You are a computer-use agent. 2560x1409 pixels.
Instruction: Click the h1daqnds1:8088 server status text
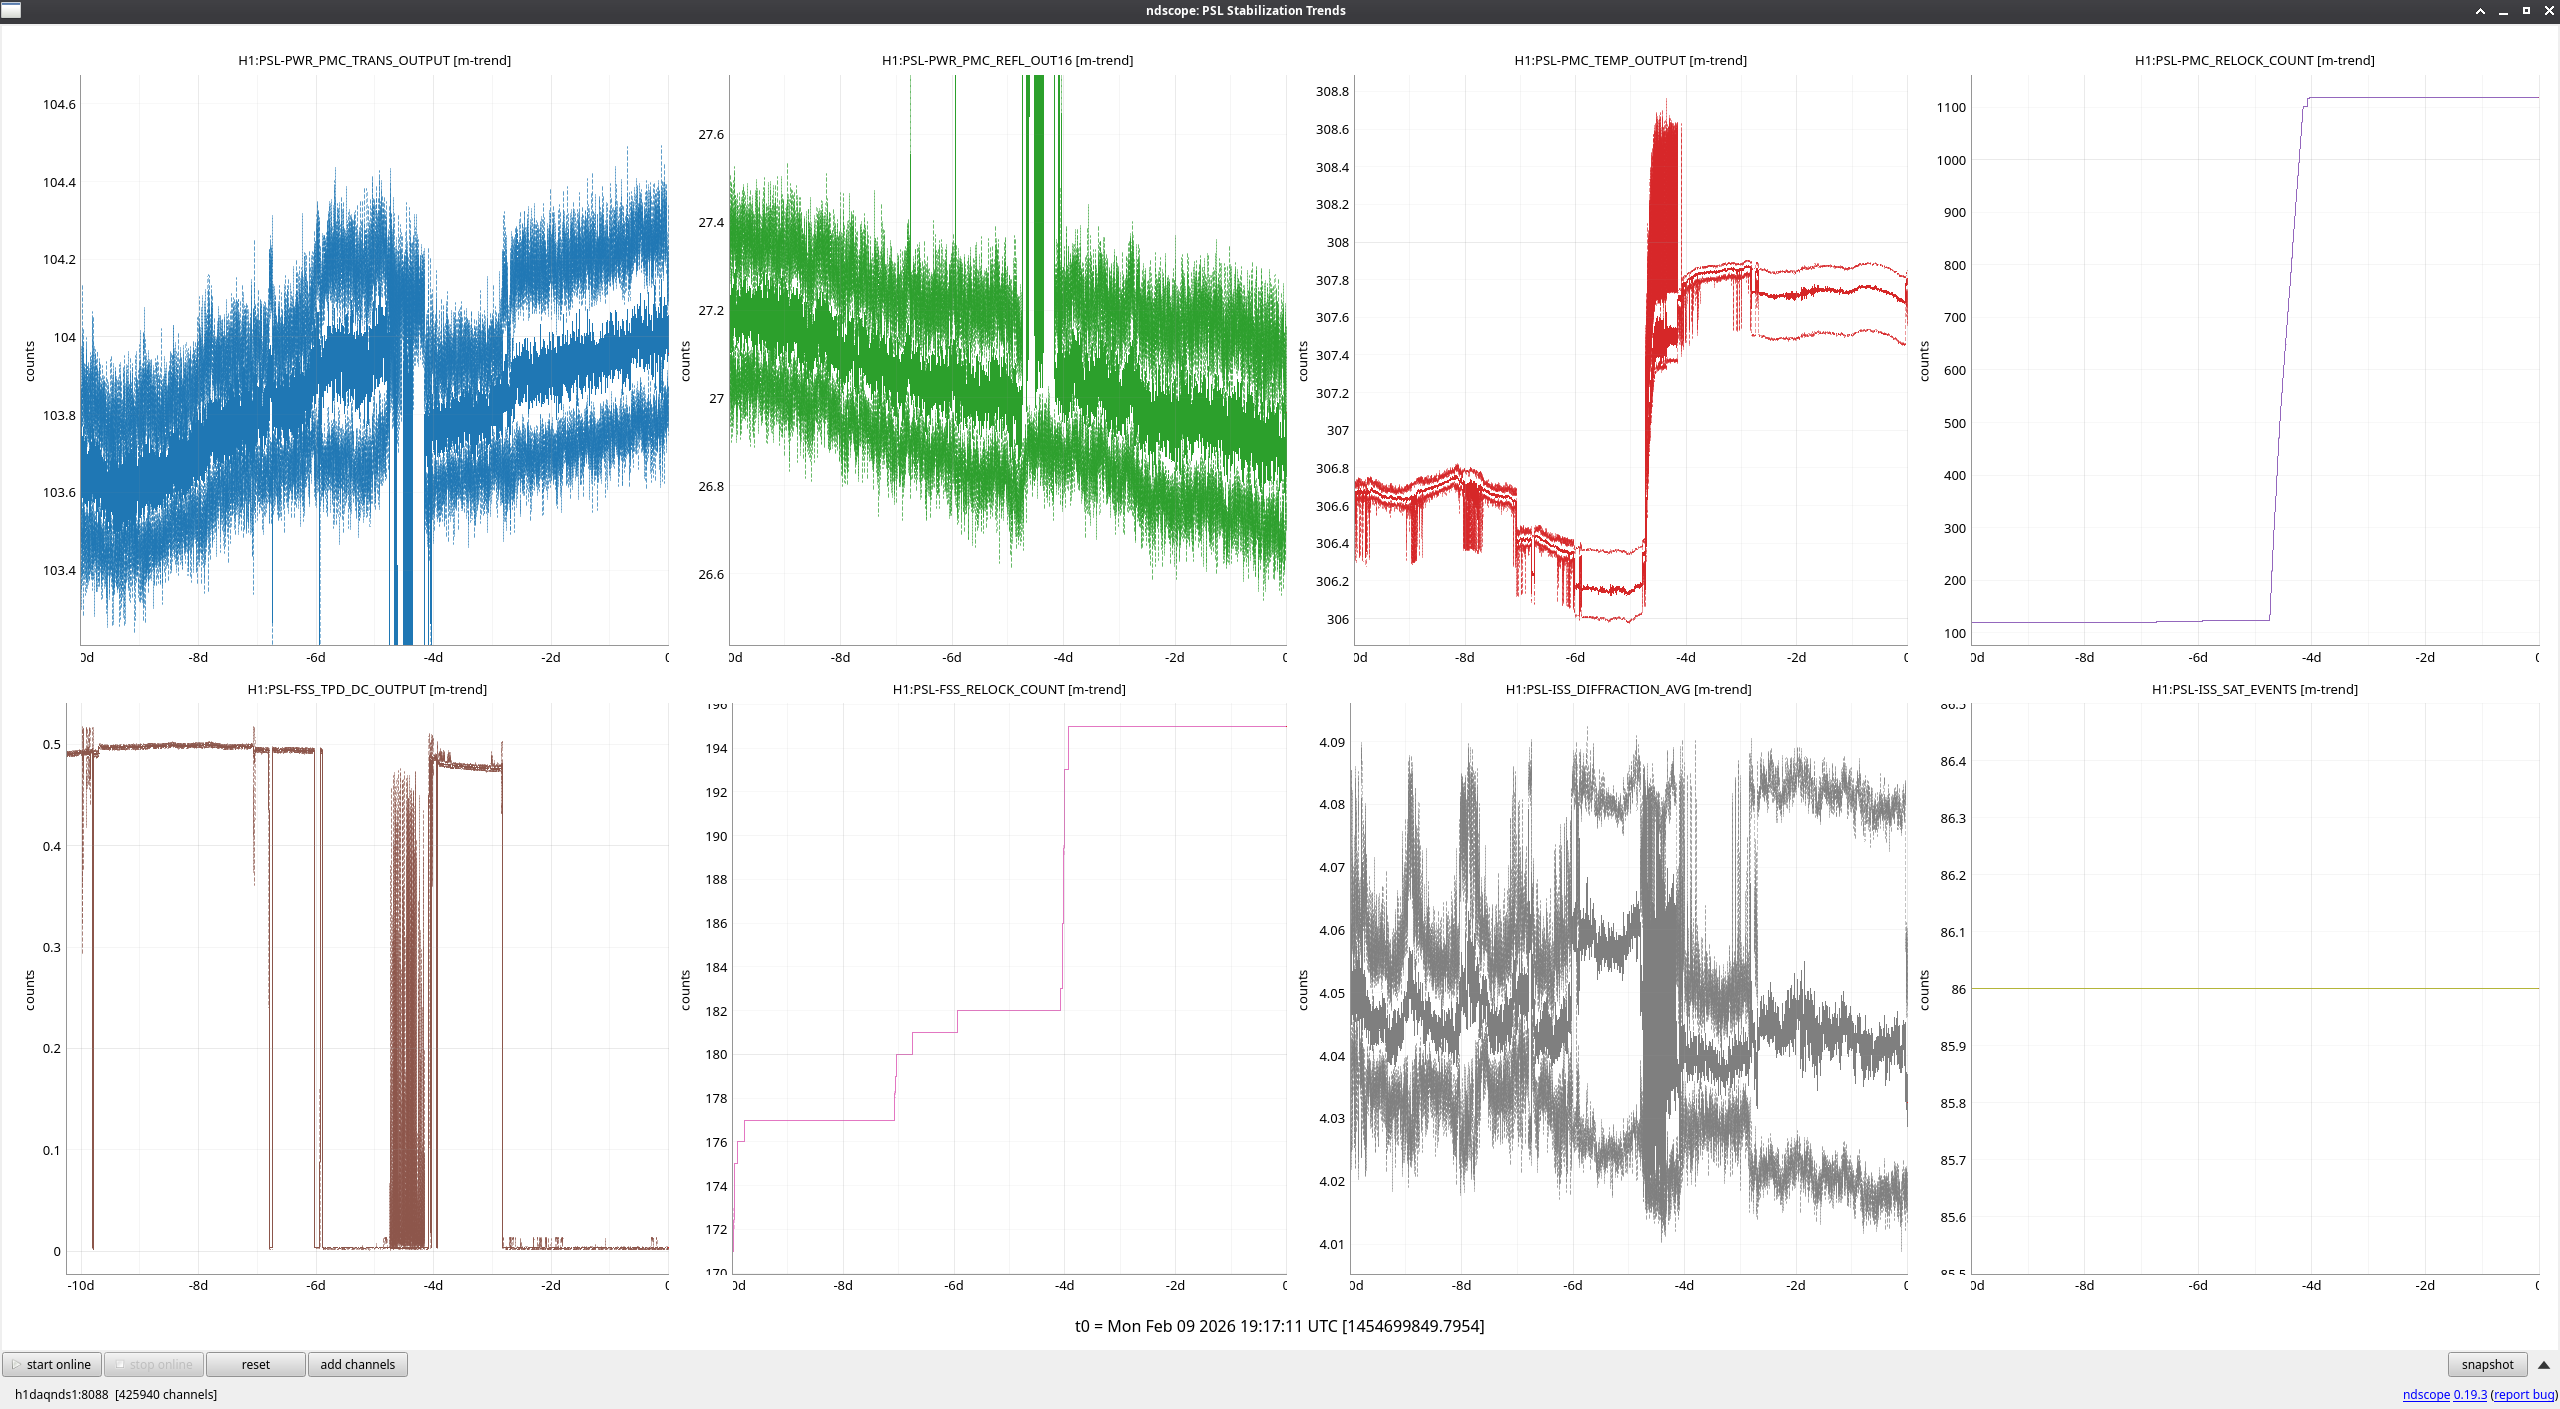[62, 1394]
